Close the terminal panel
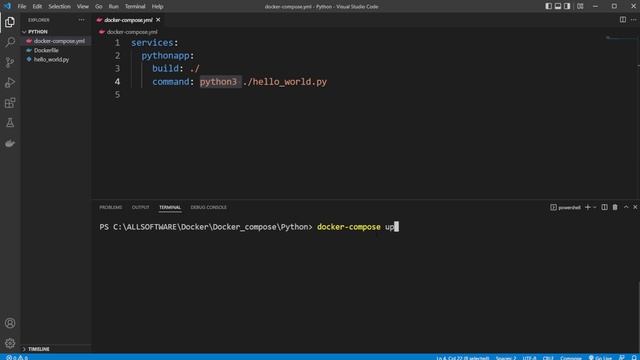 pyautogui.click(x=635, y=207)
